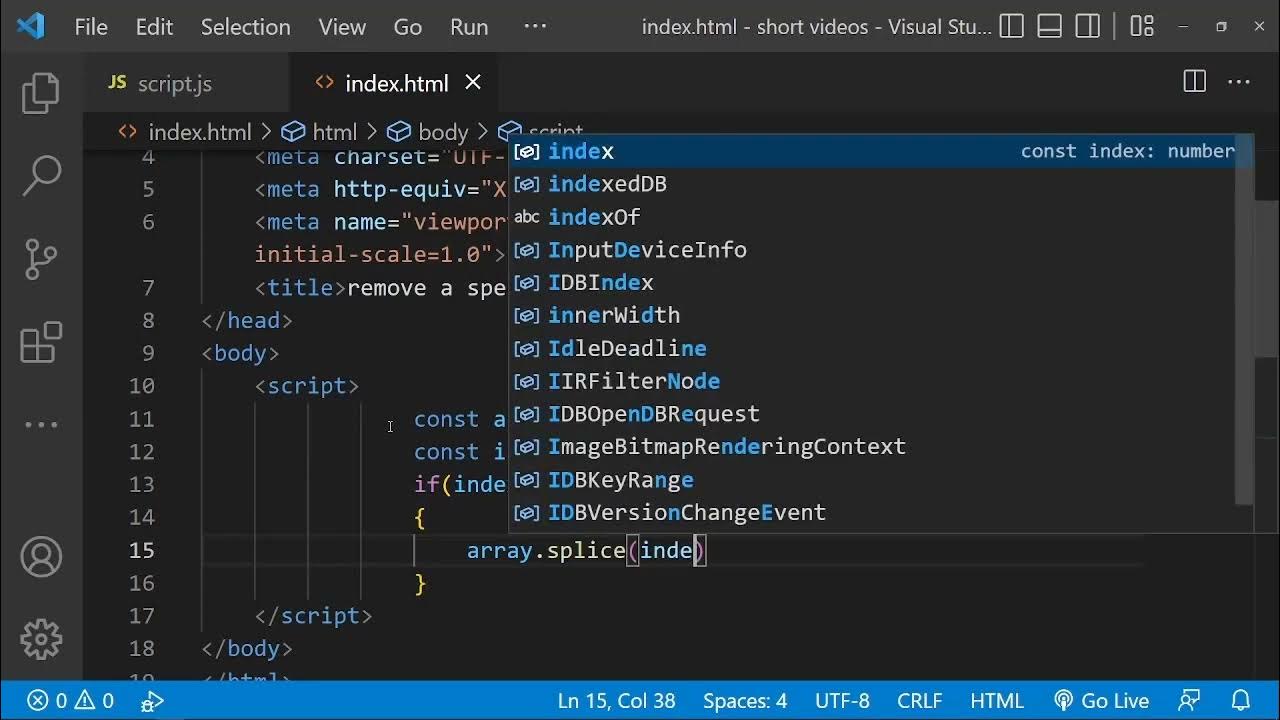
Task: Open the Search view in activity bar
Action: coord(41,176)
